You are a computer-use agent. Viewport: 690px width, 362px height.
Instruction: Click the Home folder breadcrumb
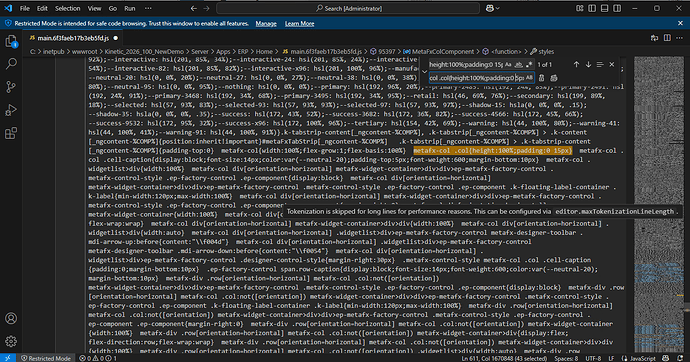tap(264, 51)
